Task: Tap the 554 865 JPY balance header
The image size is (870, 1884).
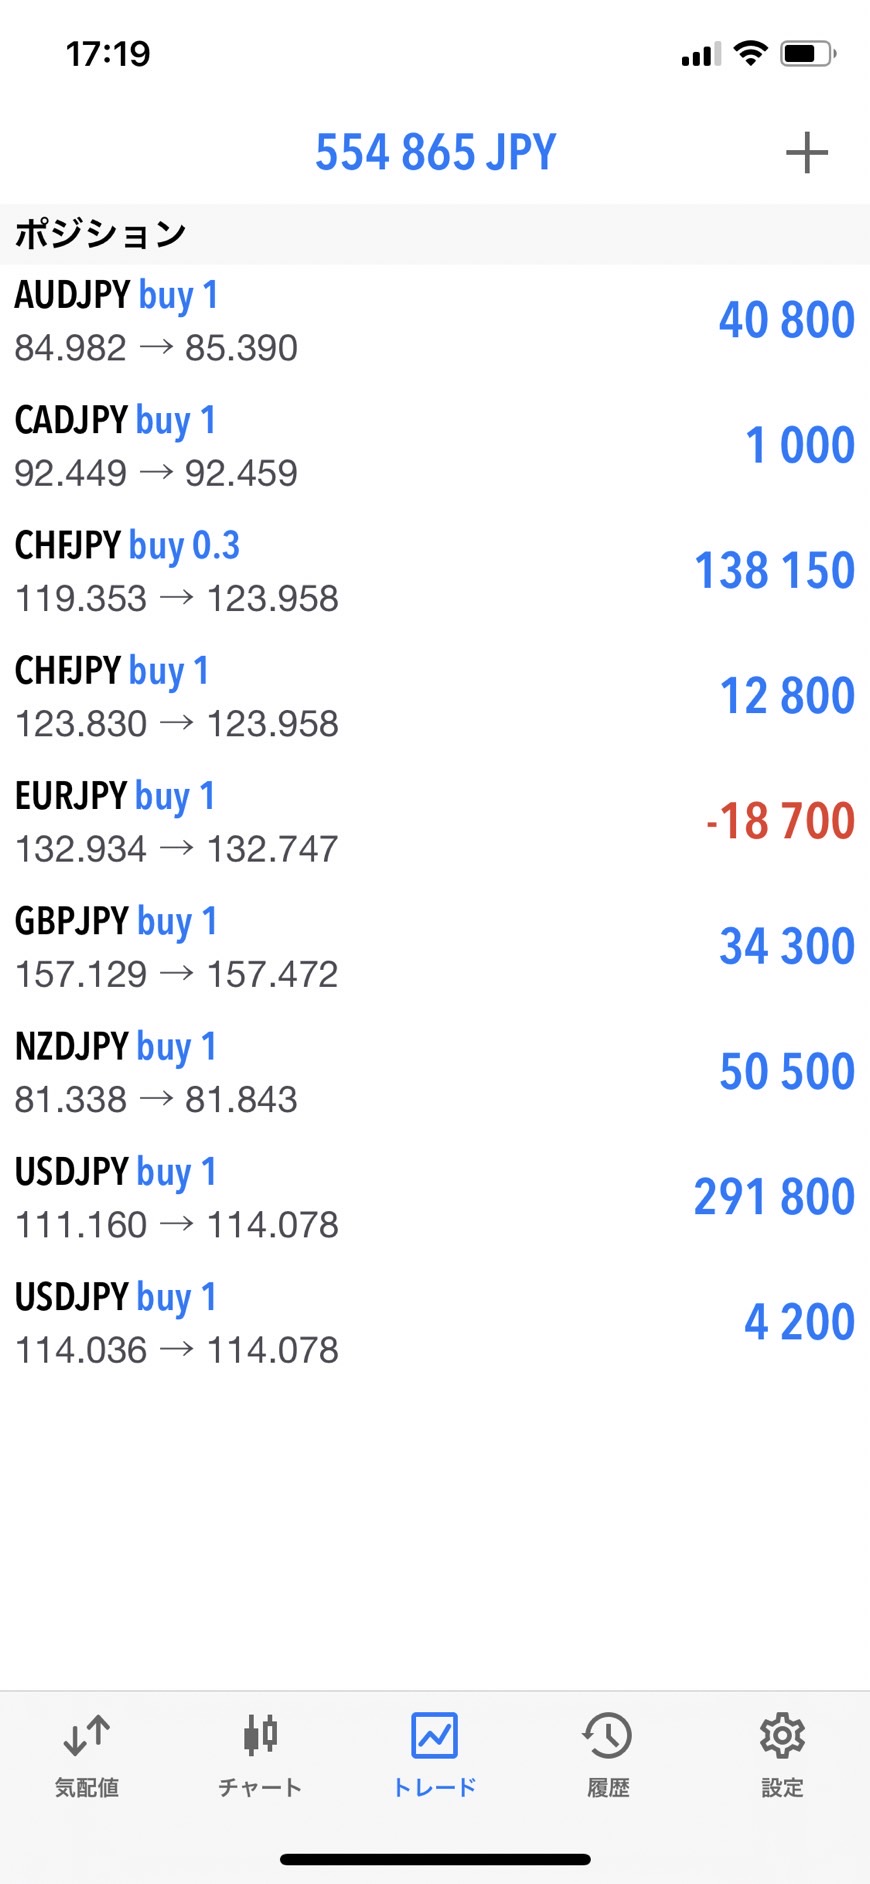Action: pyautogui.click(x=435, y=153)
